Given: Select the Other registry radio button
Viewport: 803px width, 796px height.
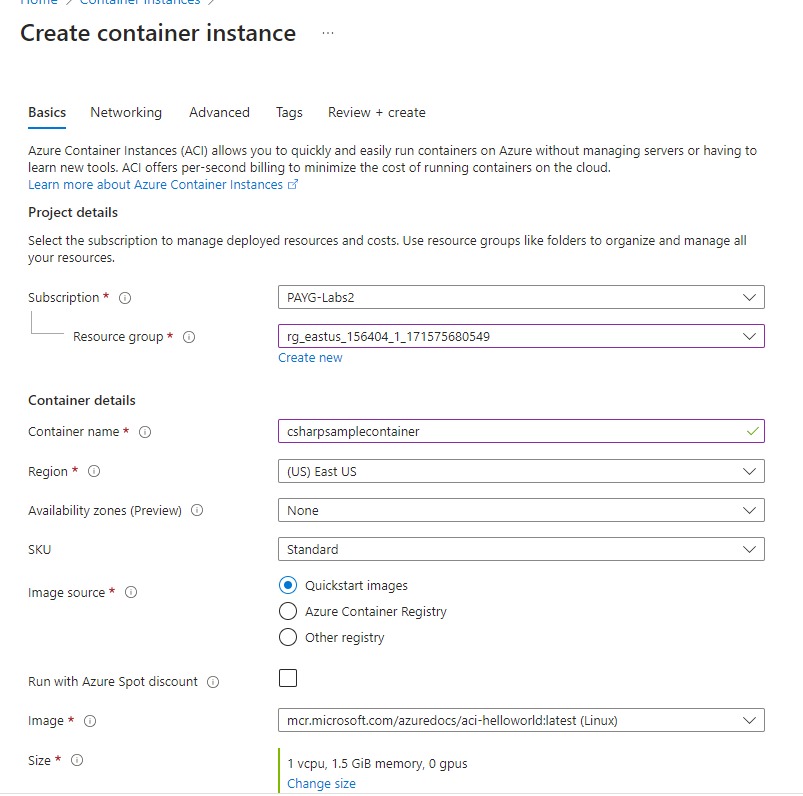Looking at the screenshot, I should pyautogui.click(x=288, y=637).
